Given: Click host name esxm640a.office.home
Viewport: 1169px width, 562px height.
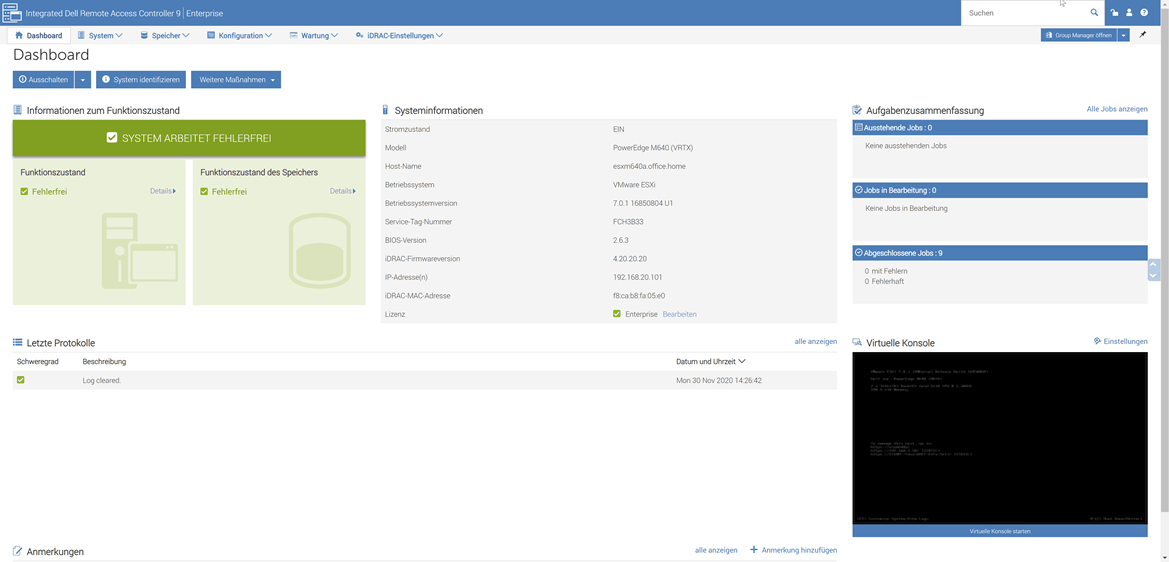Looking at the screenshot, I should (649, 165).
